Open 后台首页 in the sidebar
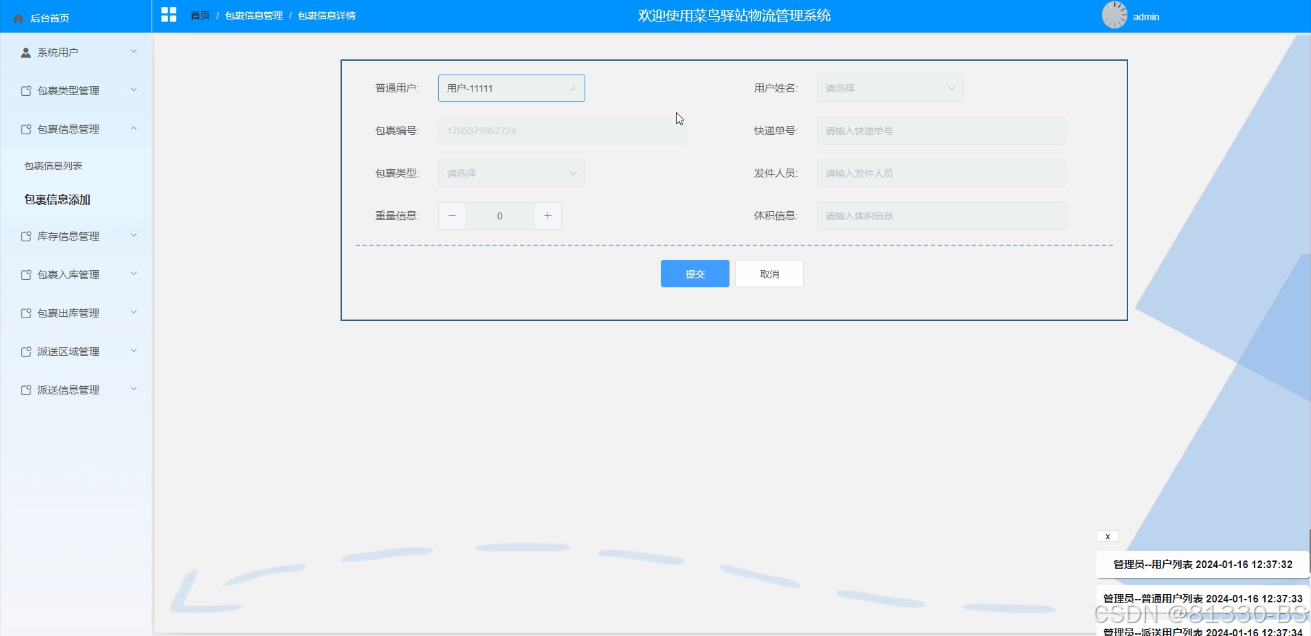This screenshot has width=1311, height=636. [x=50, y=18]
